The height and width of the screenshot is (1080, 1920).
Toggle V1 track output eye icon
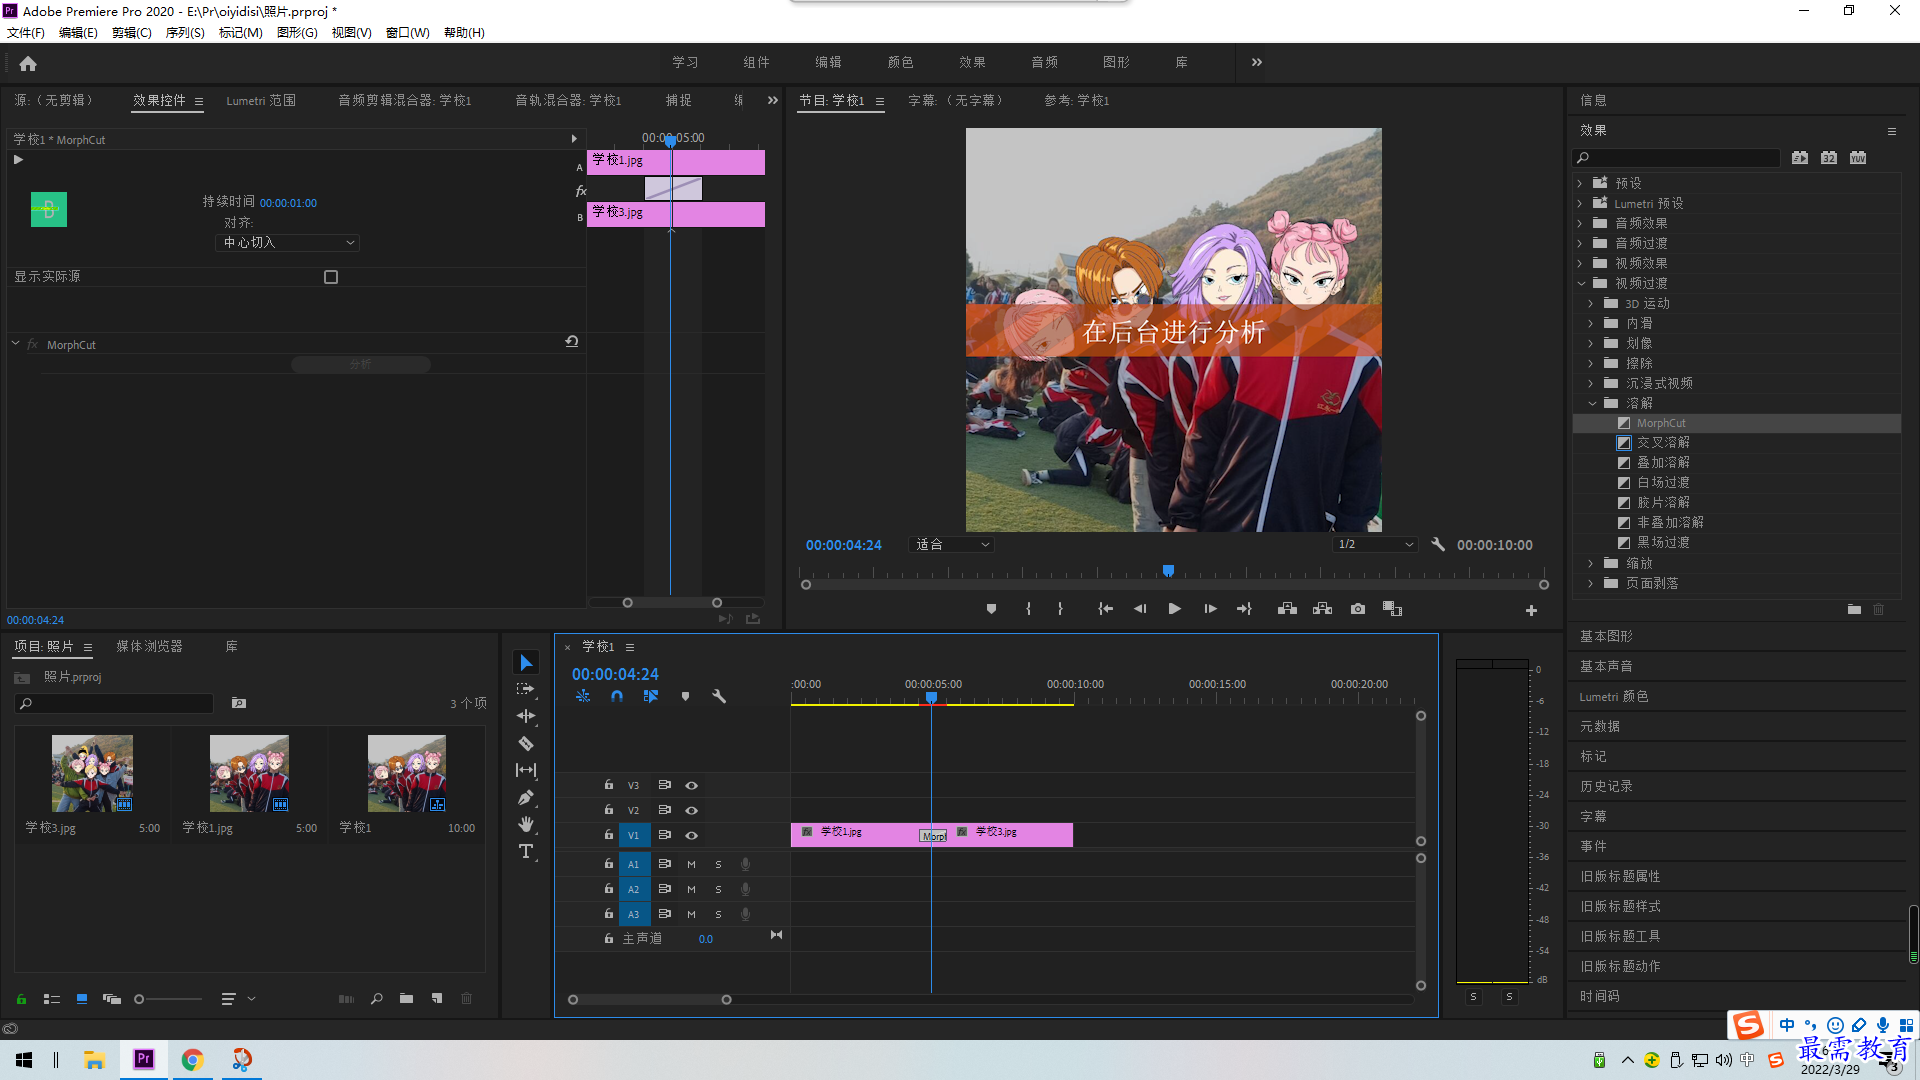point(691,835)
